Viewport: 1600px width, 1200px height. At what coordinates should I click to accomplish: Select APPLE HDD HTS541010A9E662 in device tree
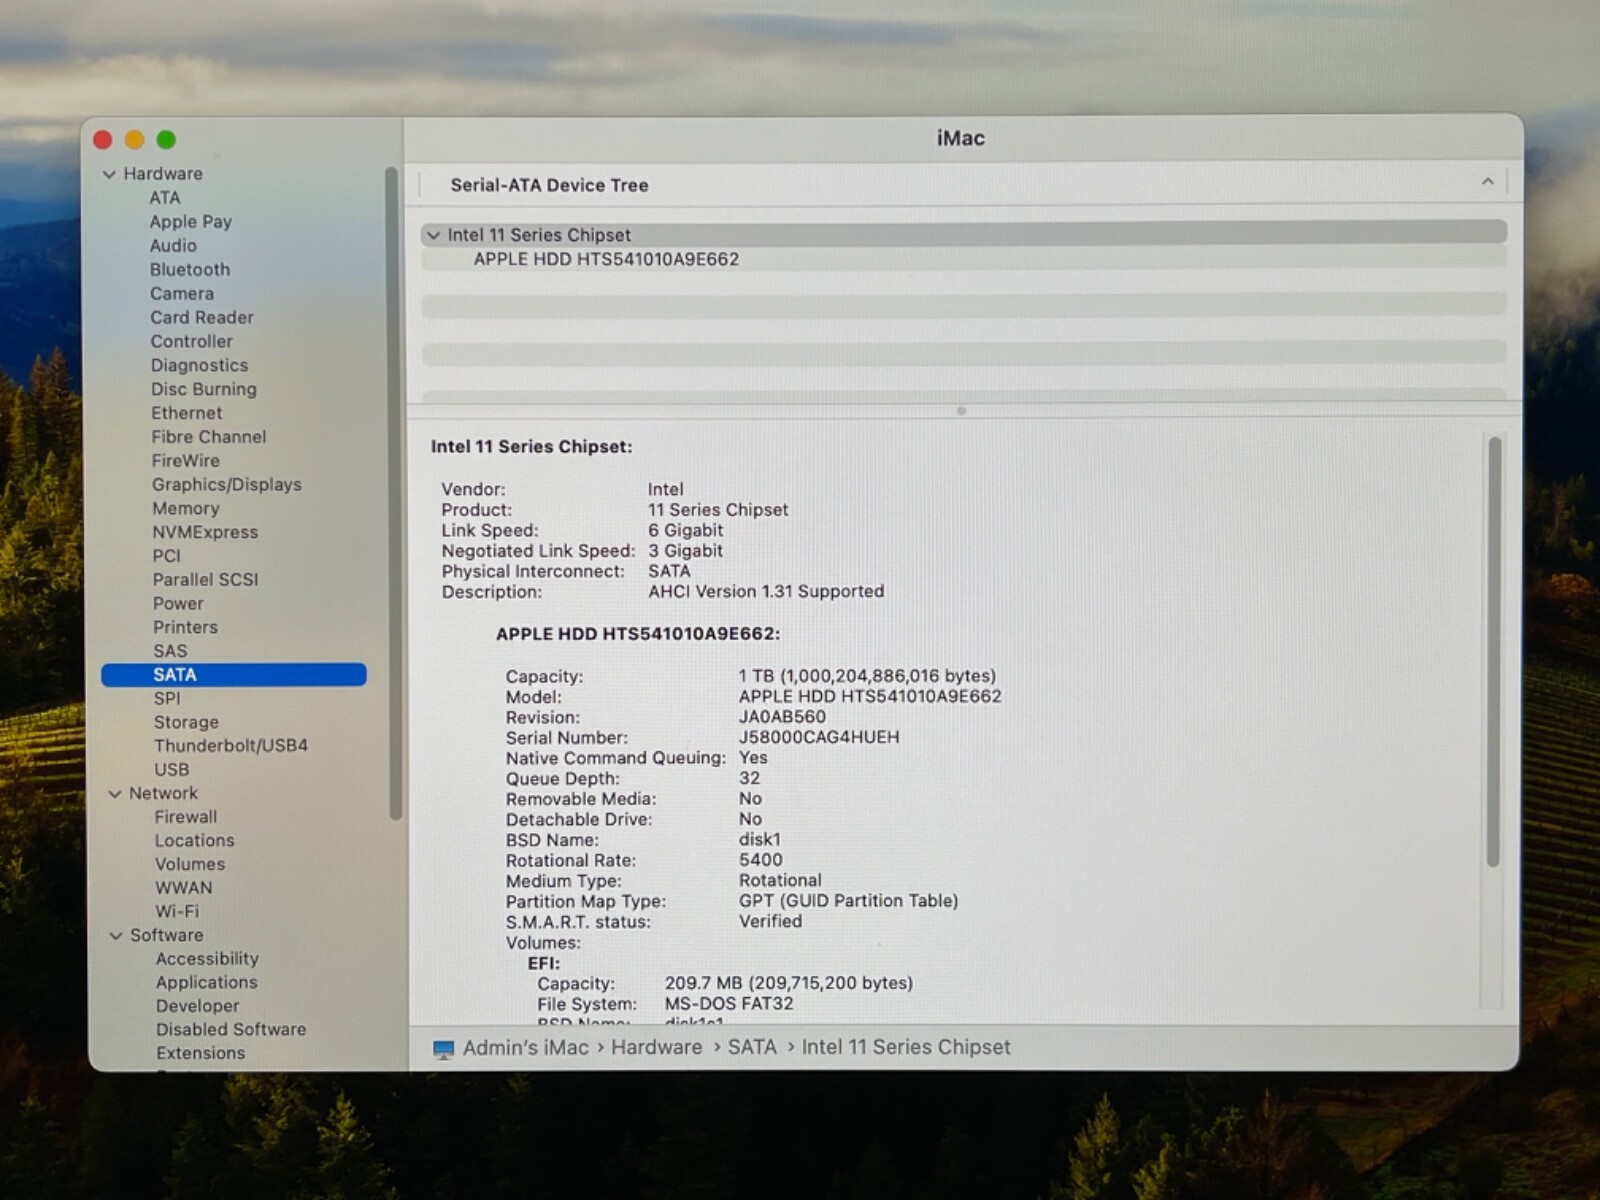(606, 259)
